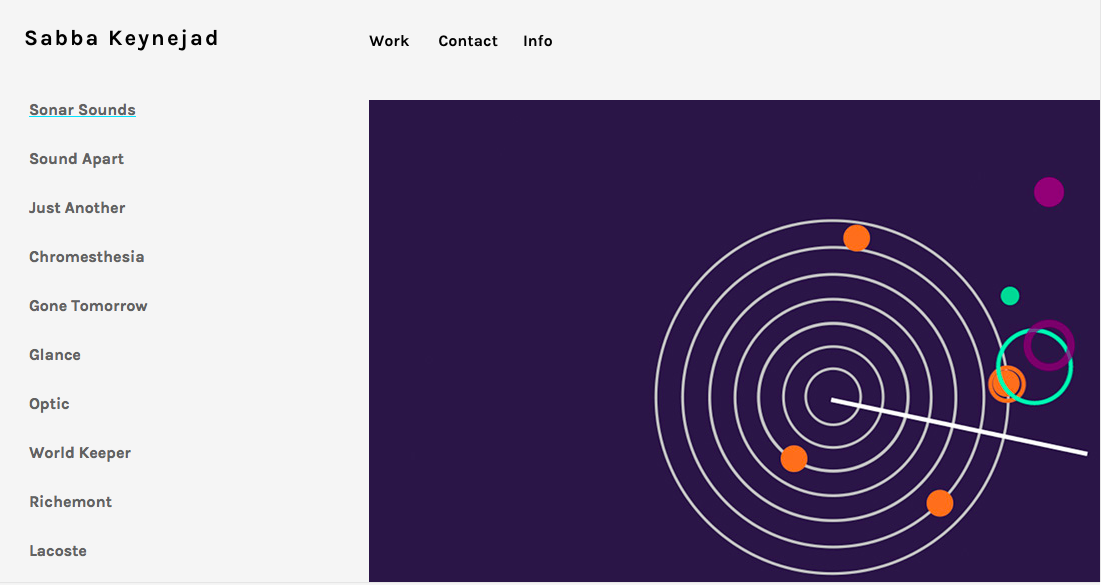
Task: Open the World Keeper project
Action: (80, 453)
